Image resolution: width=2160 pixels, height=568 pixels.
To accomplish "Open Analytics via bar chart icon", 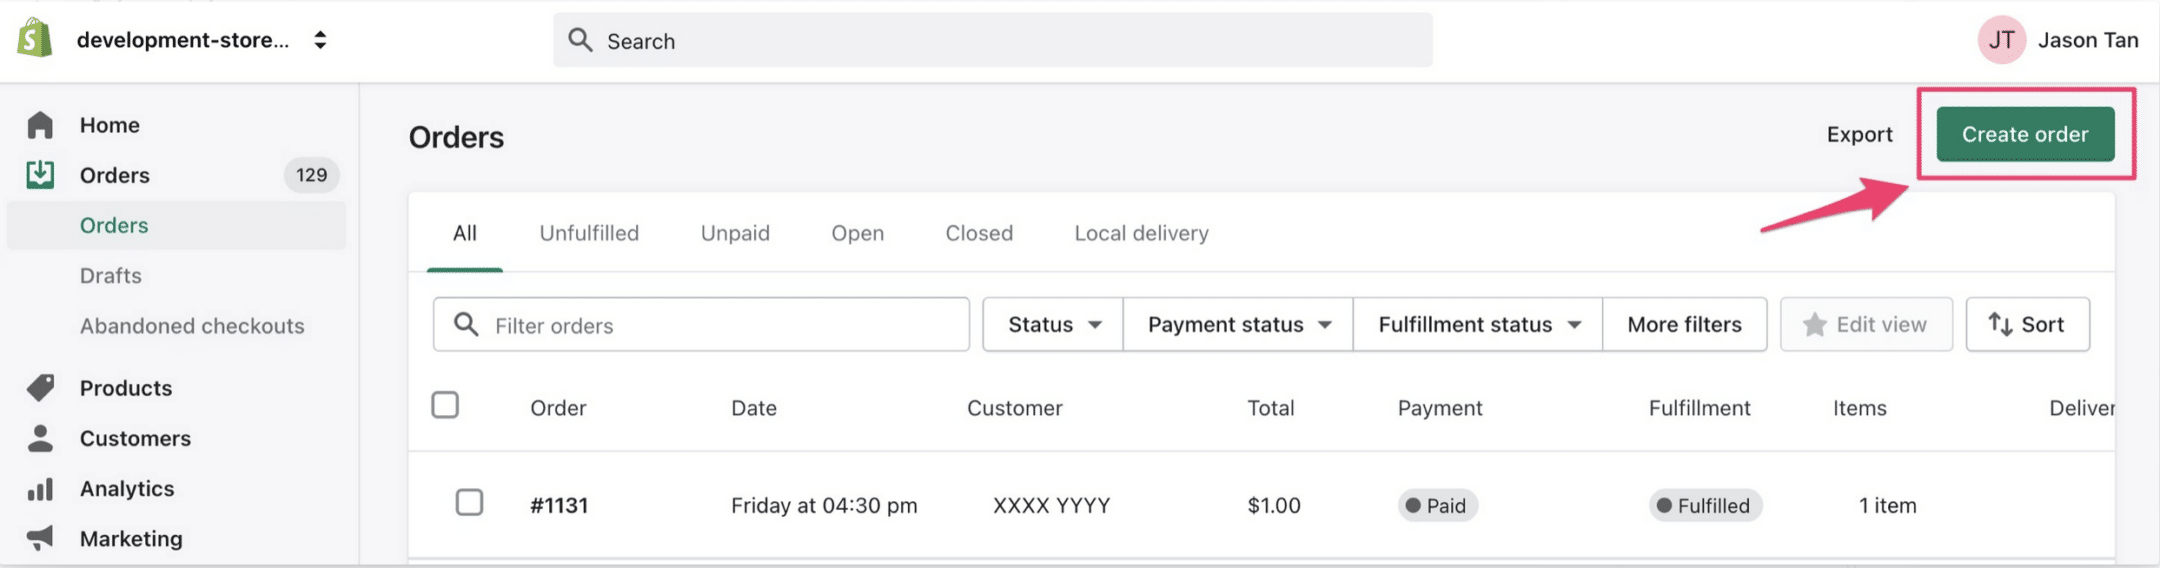I will click(40, 488).
